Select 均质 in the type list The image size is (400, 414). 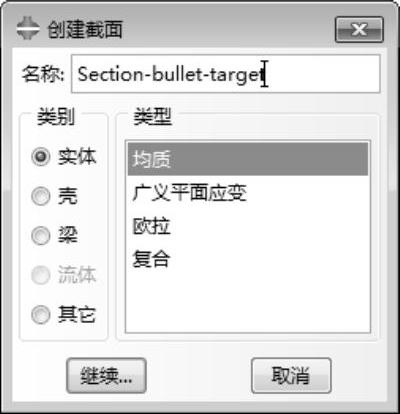[x=248, y=159]
